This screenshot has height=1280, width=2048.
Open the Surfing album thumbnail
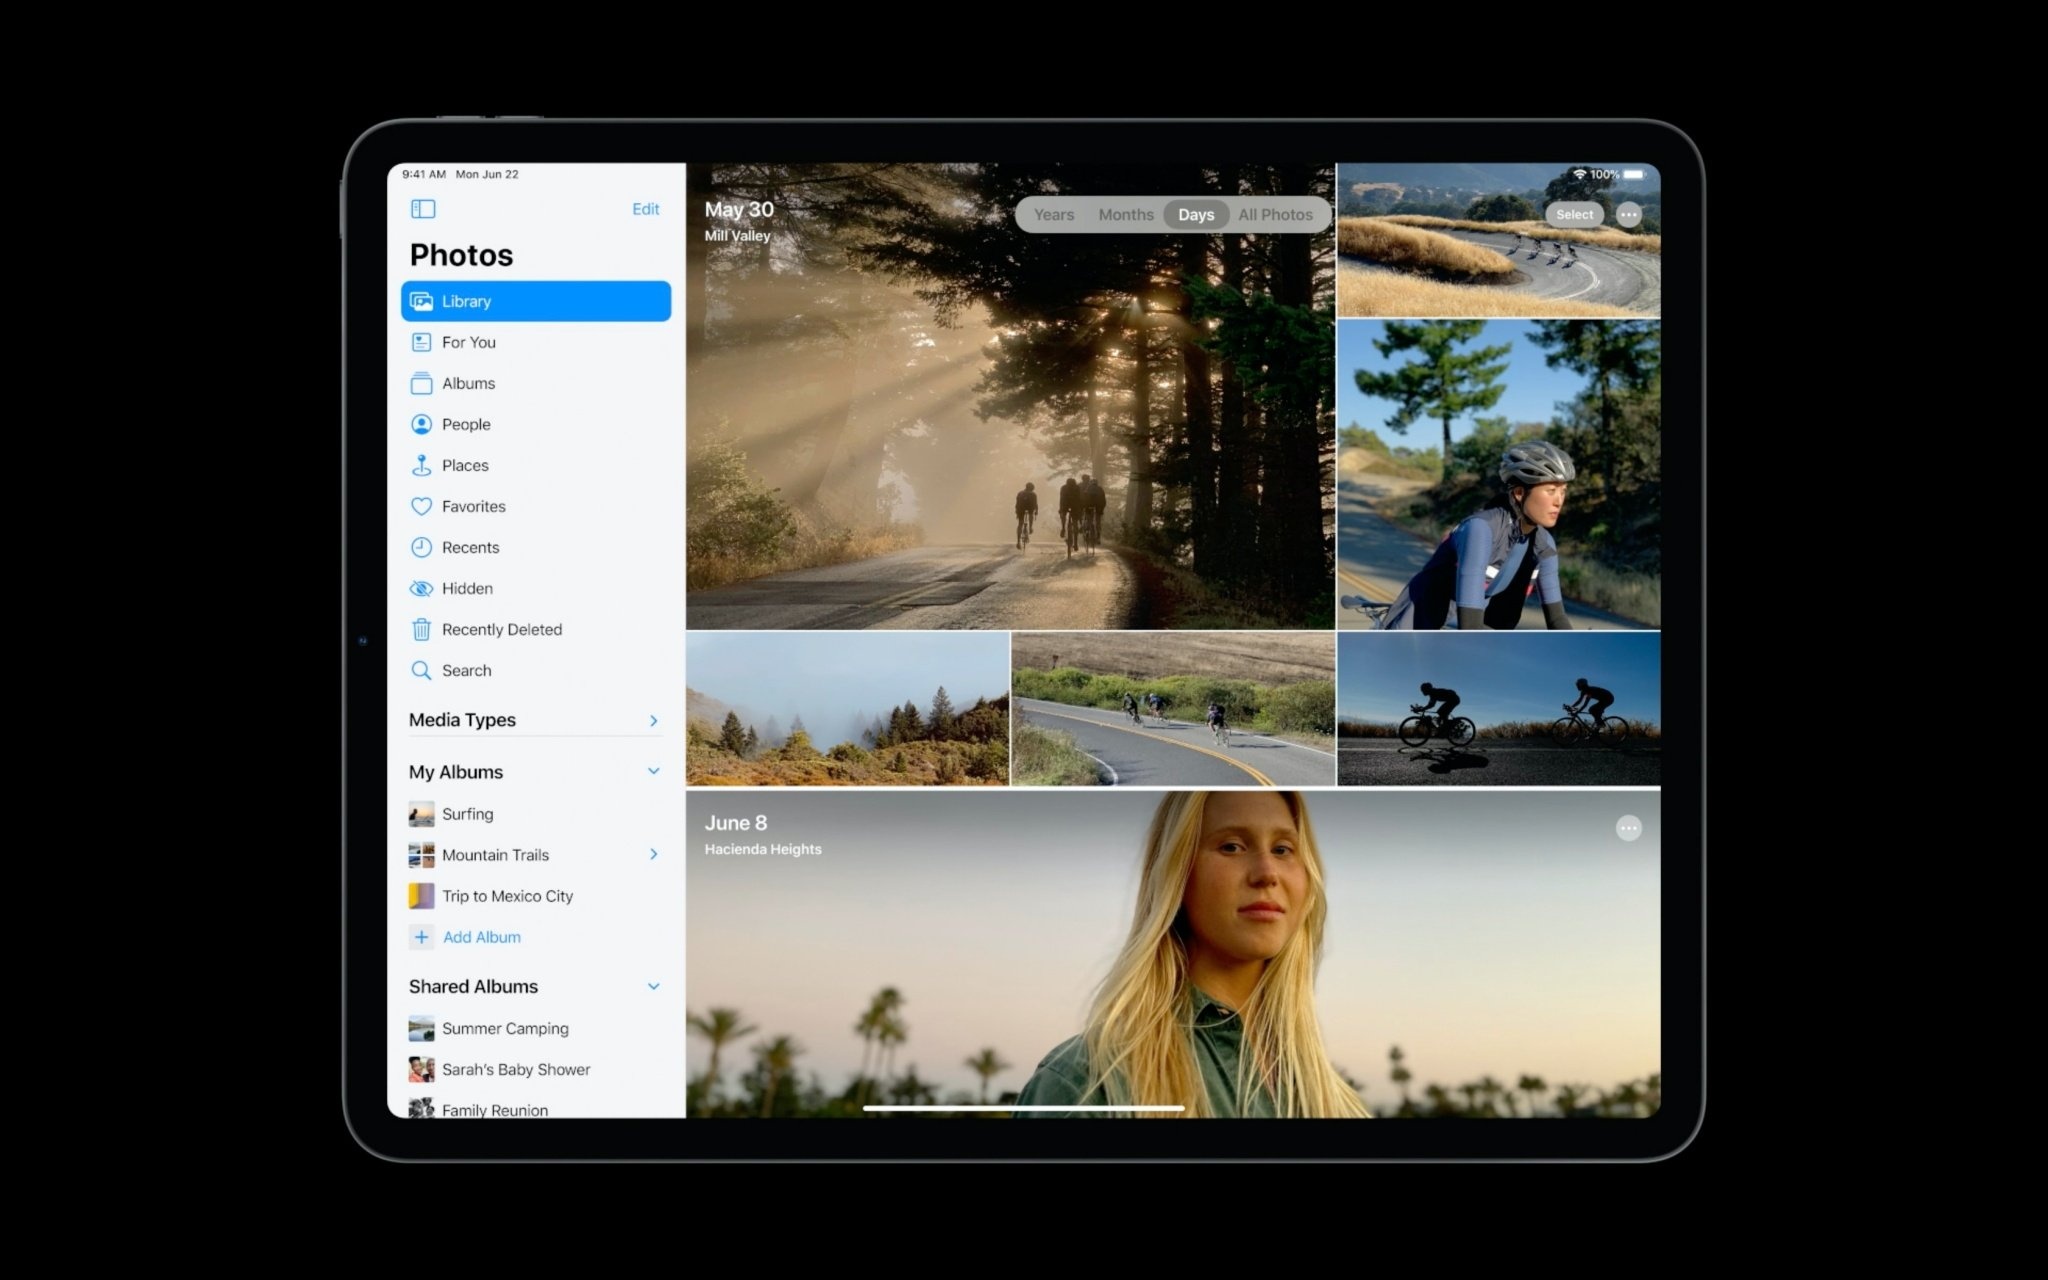[x=422, y=813]
